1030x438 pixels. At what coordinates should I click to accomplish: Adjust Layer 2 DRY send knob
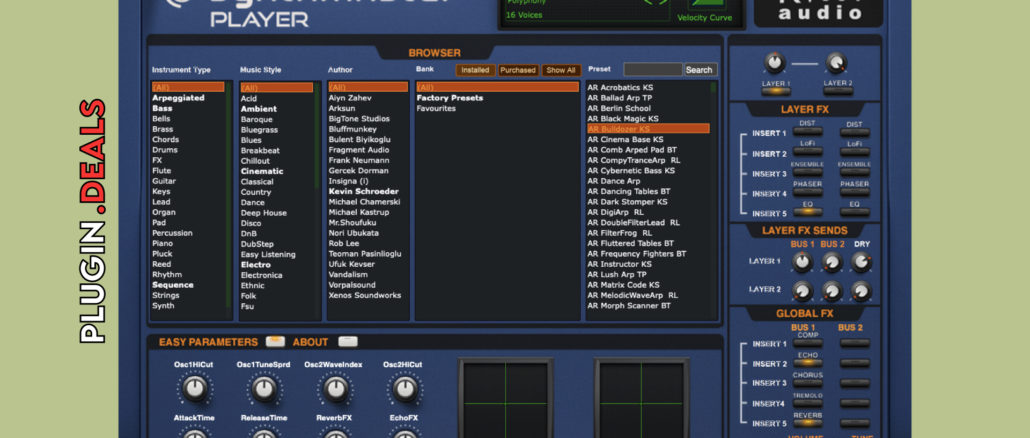[861, 291]
